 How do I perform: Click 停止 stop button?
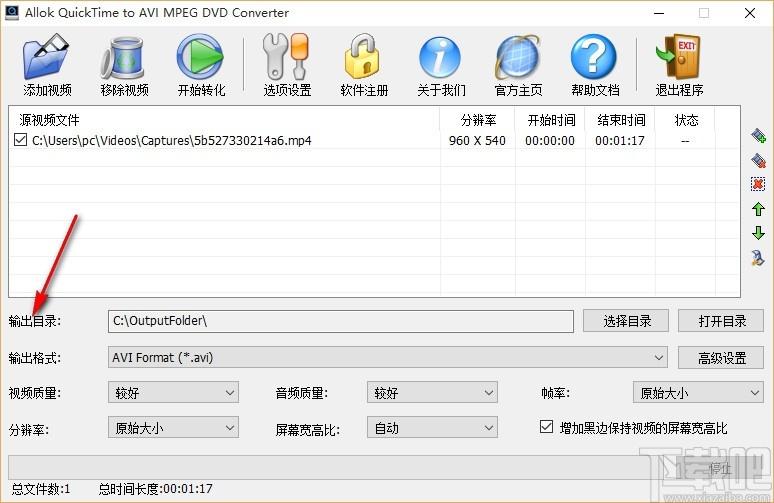(720, 467)
